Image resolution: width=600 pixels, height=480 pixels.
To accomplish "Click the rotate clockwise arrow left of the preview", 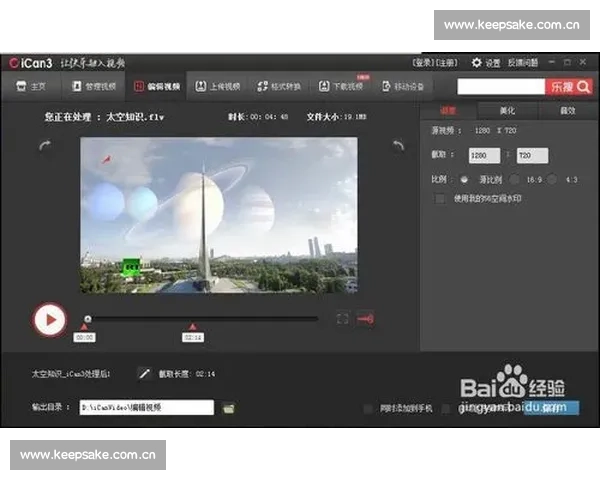I will point(45,146).
